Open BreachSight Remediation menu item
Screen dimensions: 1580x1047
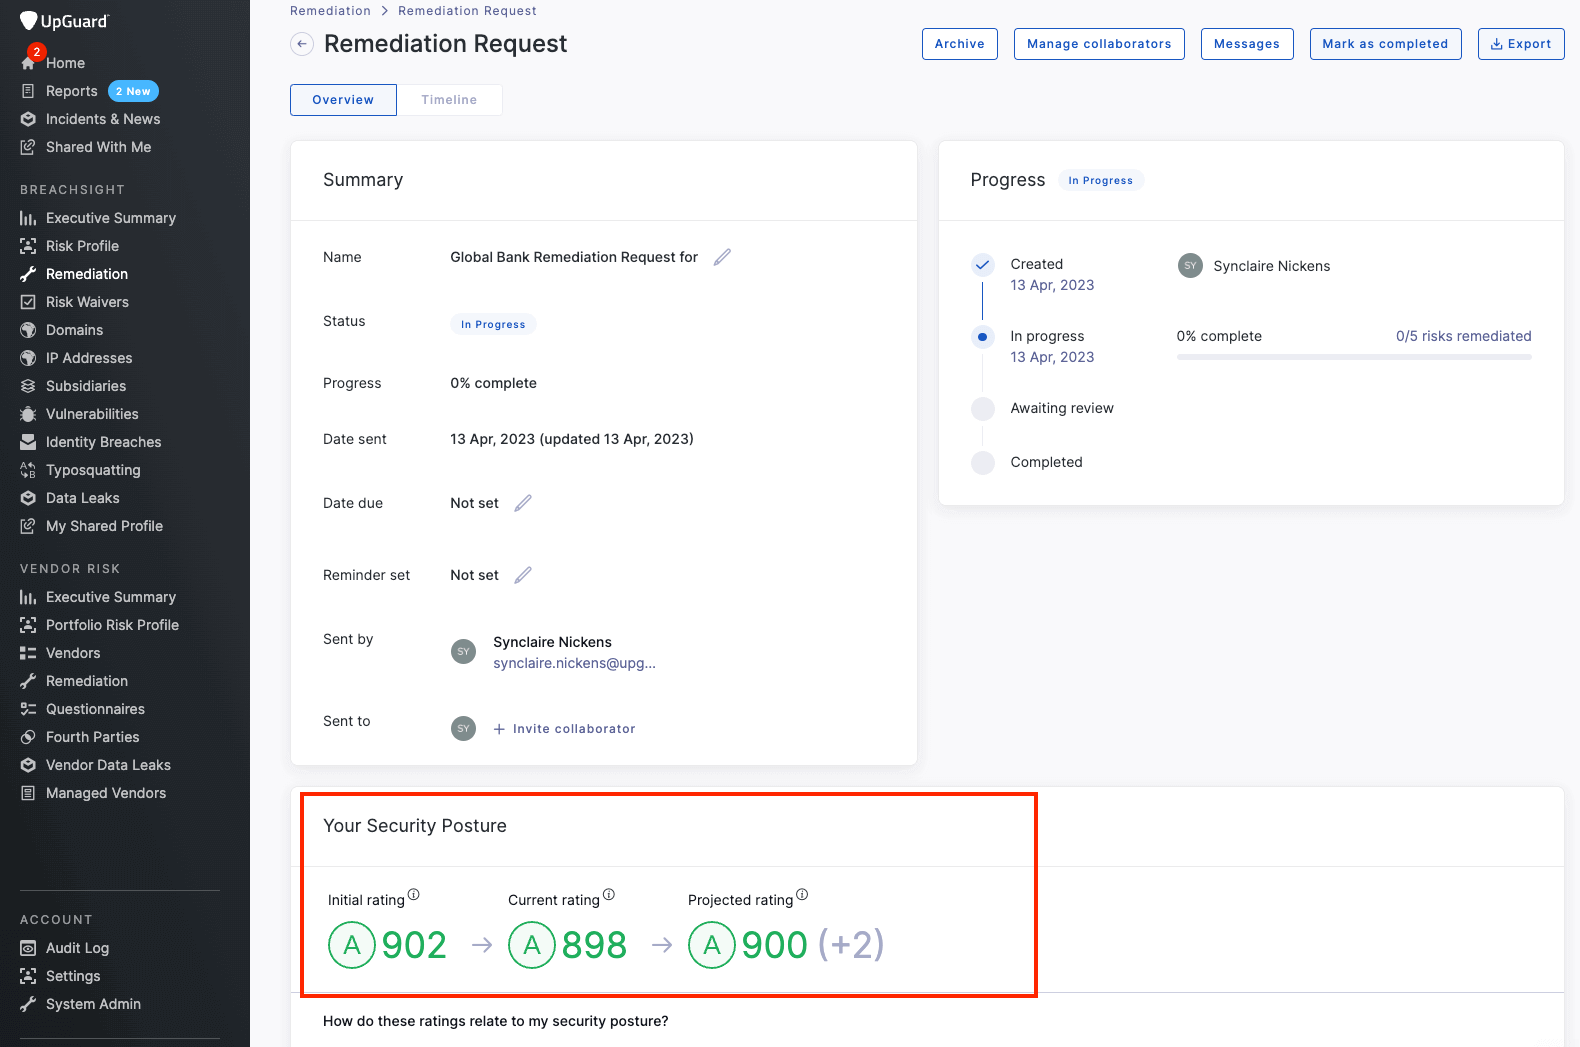click(87, 274)
